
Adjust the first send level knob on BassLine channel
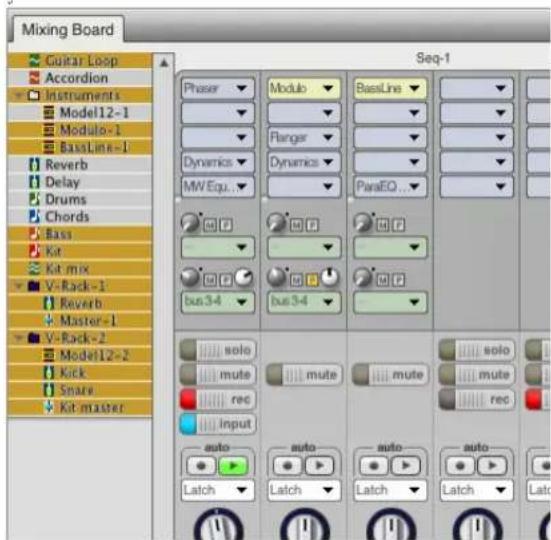363,223
